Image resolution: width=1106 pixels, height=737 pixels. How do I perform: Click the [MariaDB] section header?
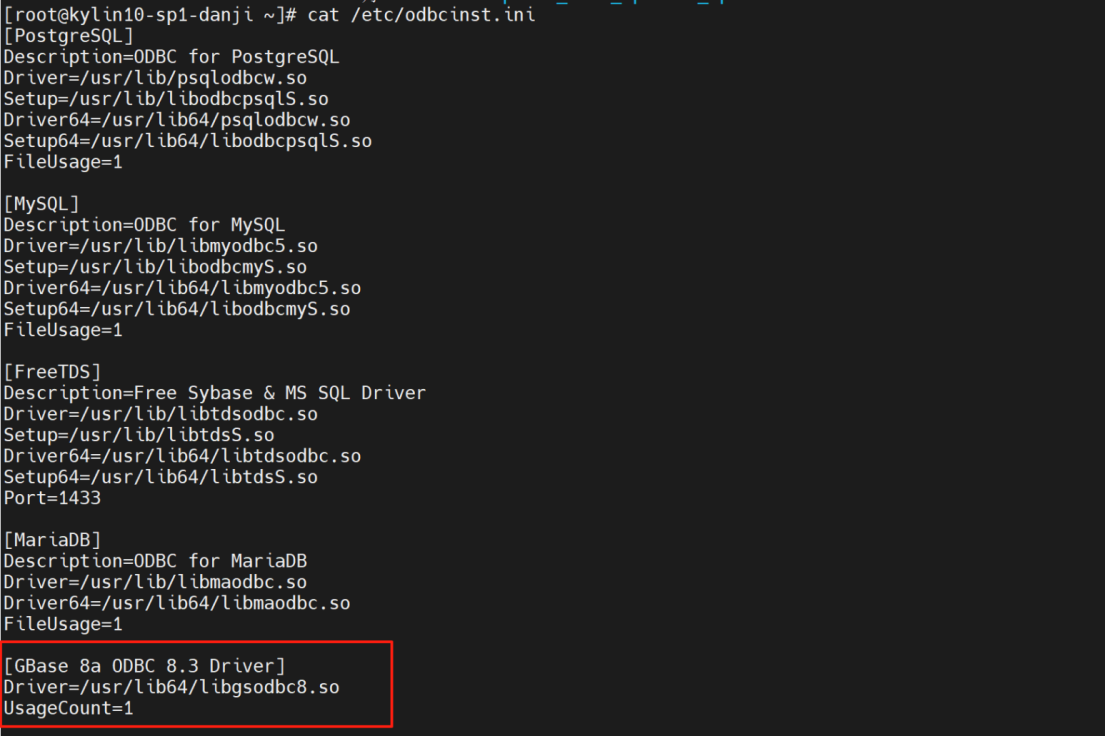click(52, 540)
